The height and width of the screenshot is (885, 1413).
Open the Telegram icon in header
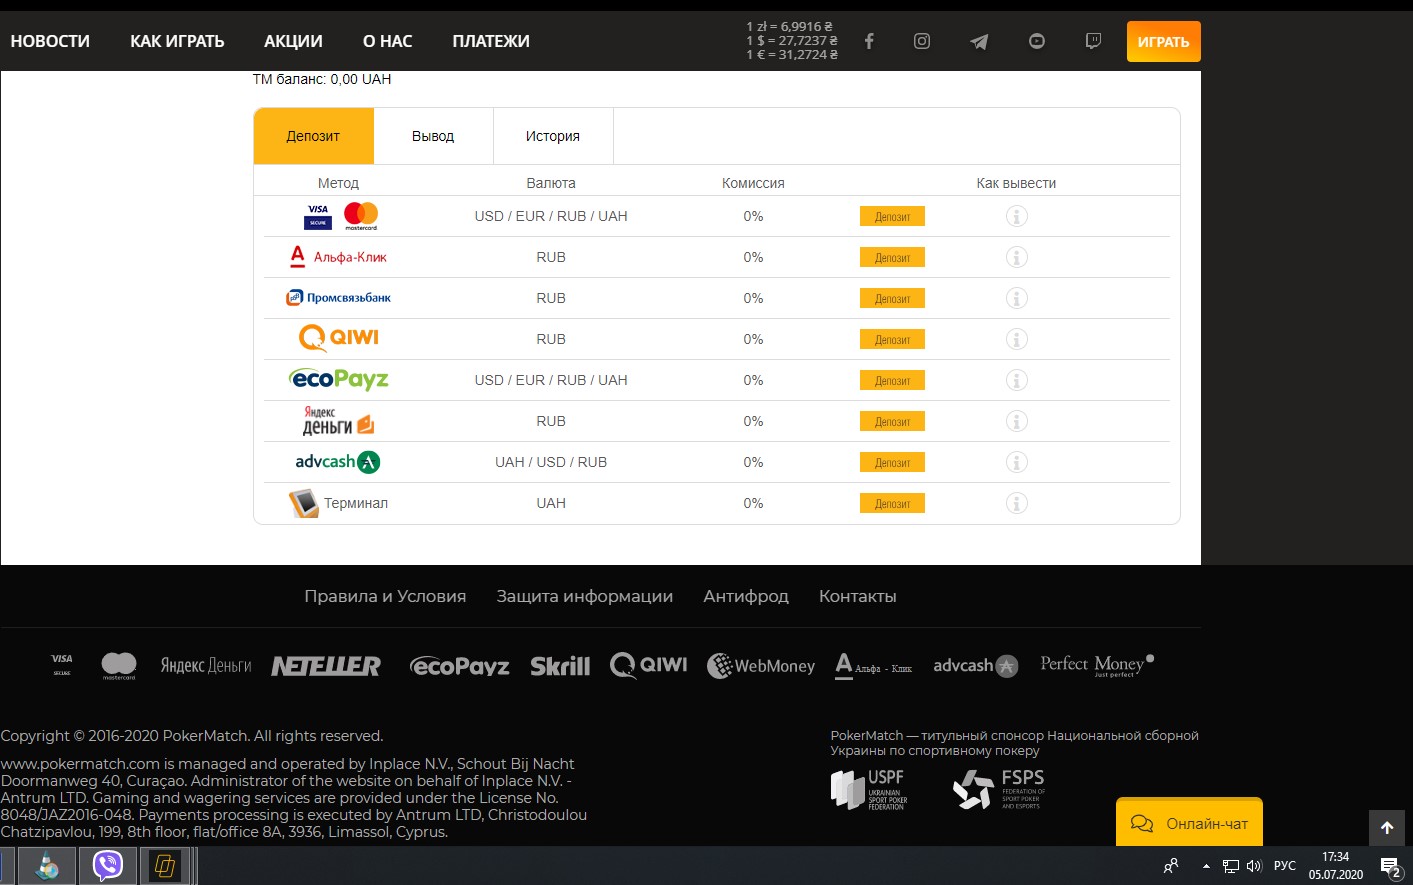coord(979,41)
